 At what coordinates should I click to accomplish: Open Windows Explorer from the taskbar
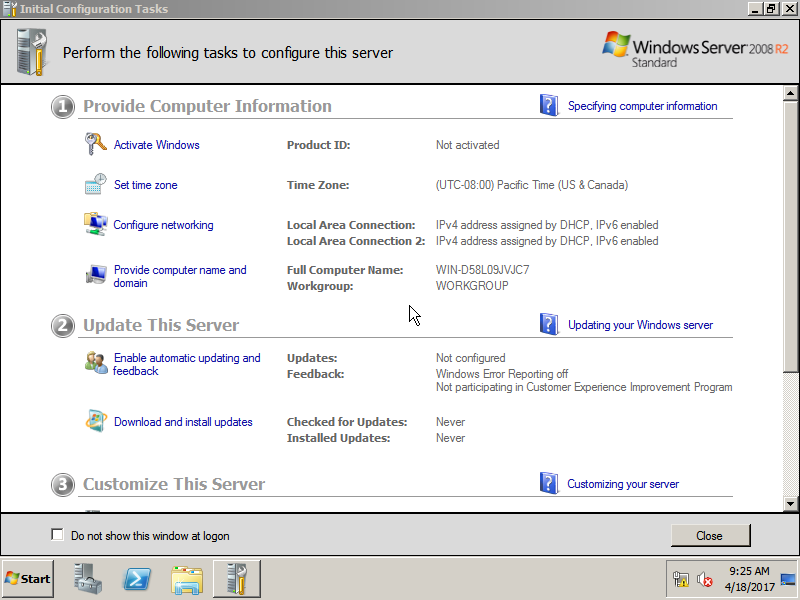coord(187,579)
